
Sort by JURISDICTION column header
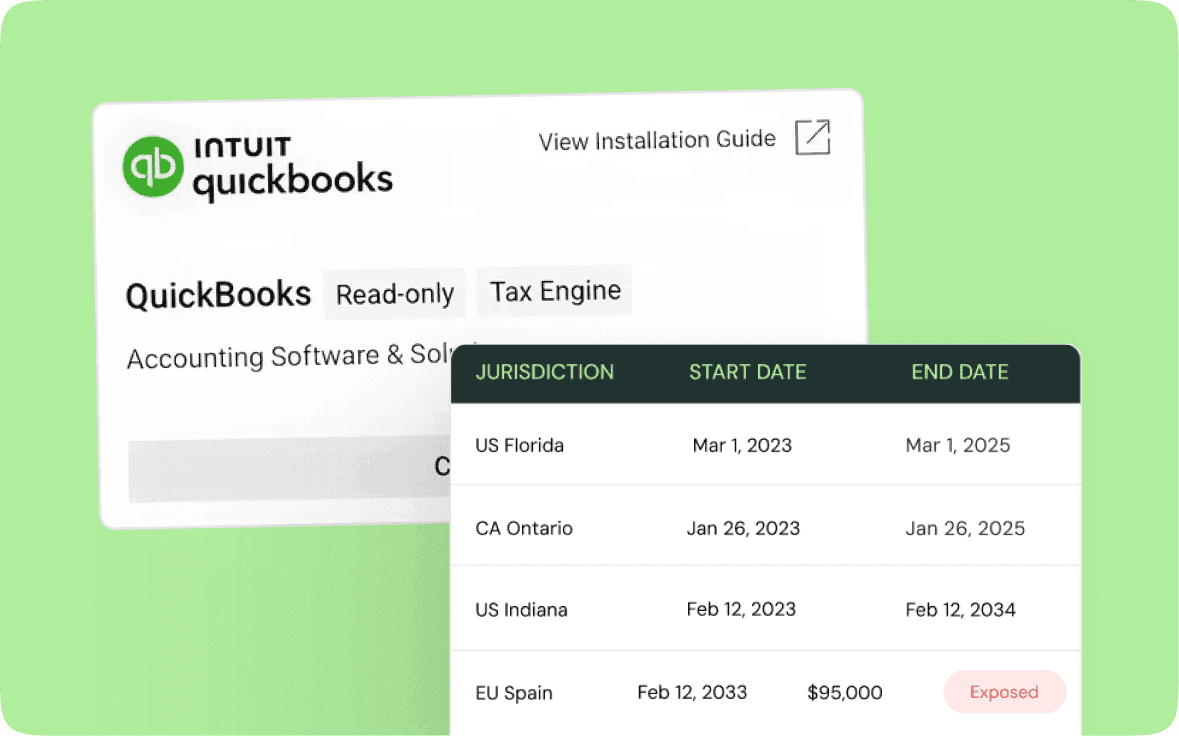click(x=544, y=372)
